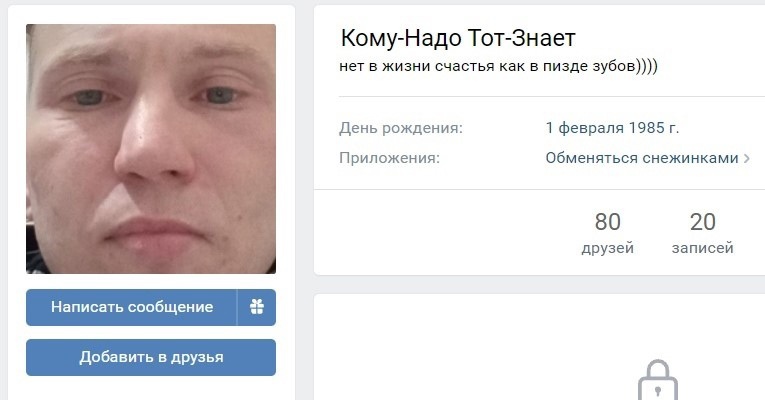Screen dimensions: 765x400
Task: Launch the Обменяться снежинками app link
Action: click(642, 158)
